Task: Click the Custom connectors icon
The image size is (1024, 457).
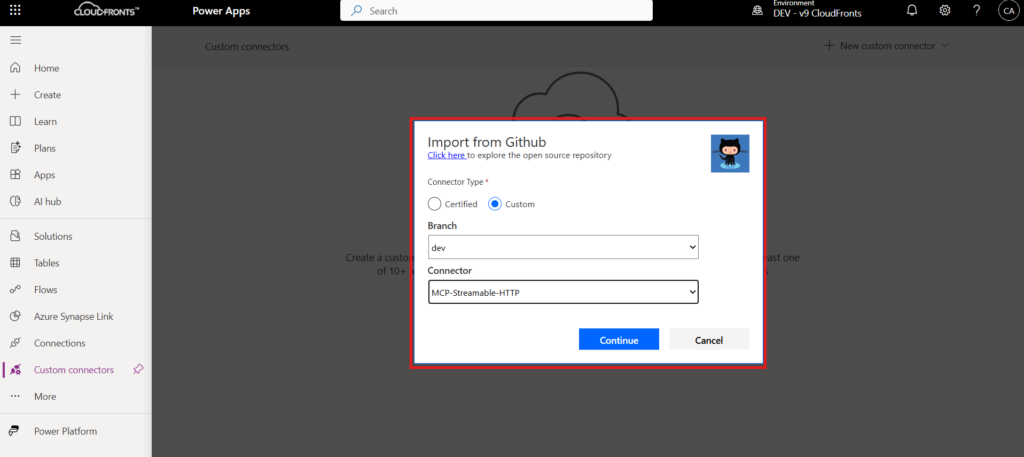Action: [16, 370]
